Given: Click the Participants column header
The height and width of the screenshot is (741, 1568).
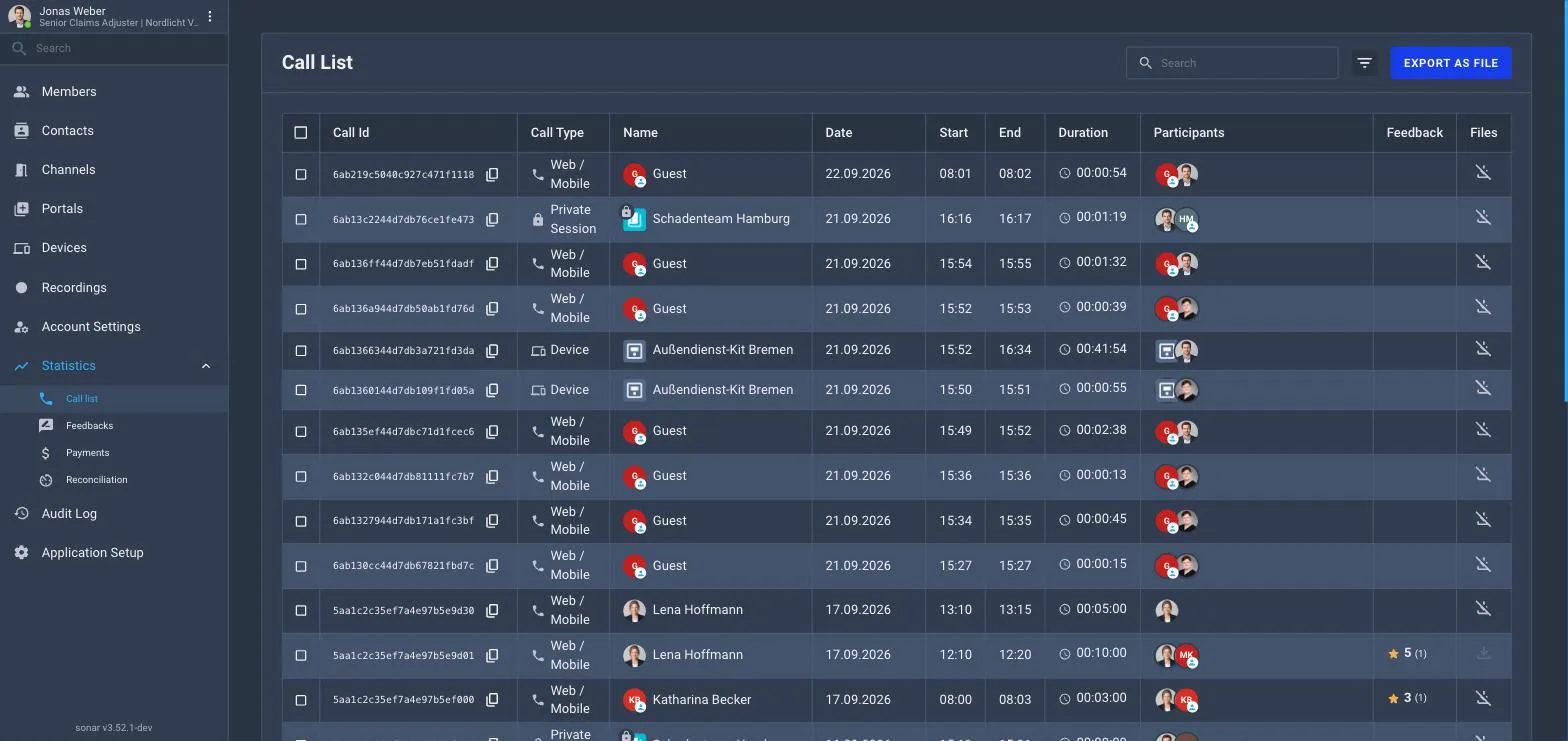Looking at the screenshot, I should (1188, 132).
